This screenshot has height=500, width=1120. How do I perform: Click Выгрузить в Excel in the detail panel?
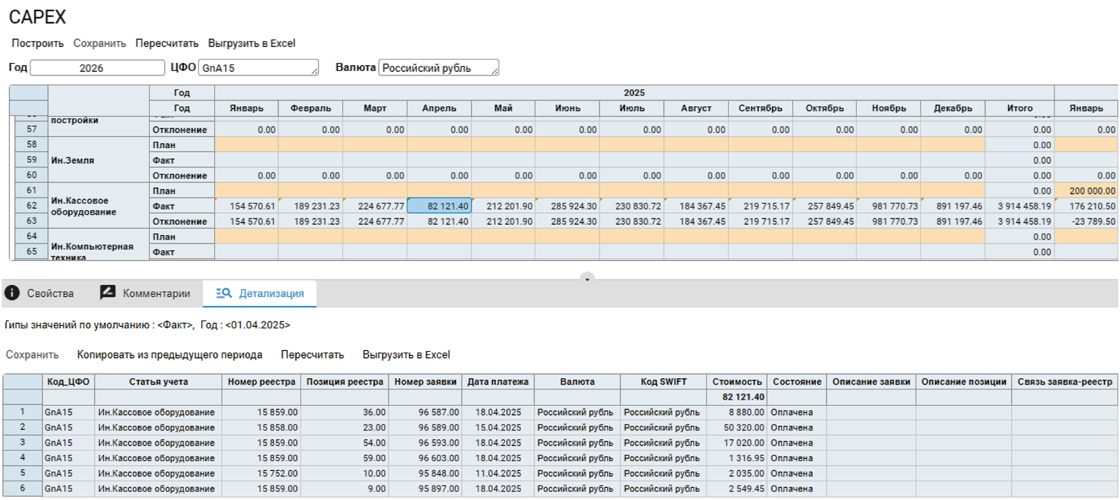406,355
